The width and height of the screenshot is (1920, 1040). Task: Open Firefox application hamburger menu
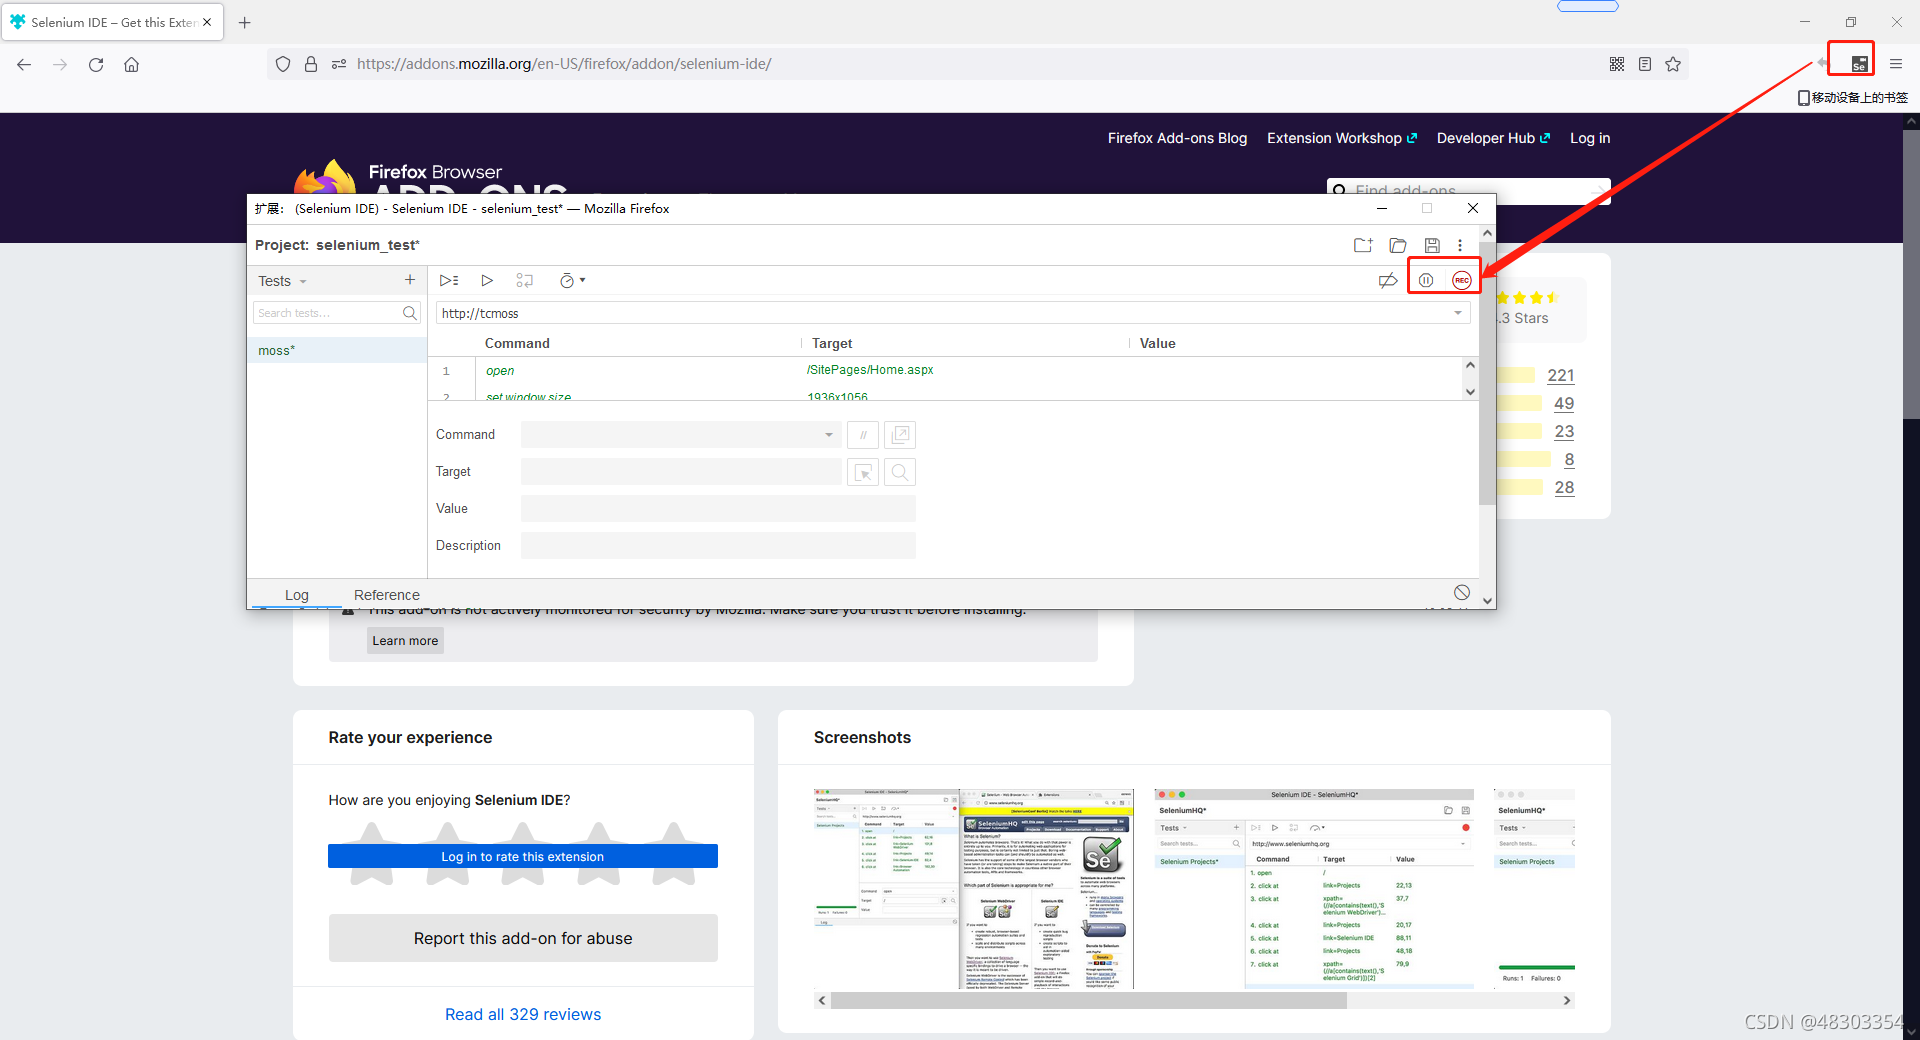pos(1896,64)
